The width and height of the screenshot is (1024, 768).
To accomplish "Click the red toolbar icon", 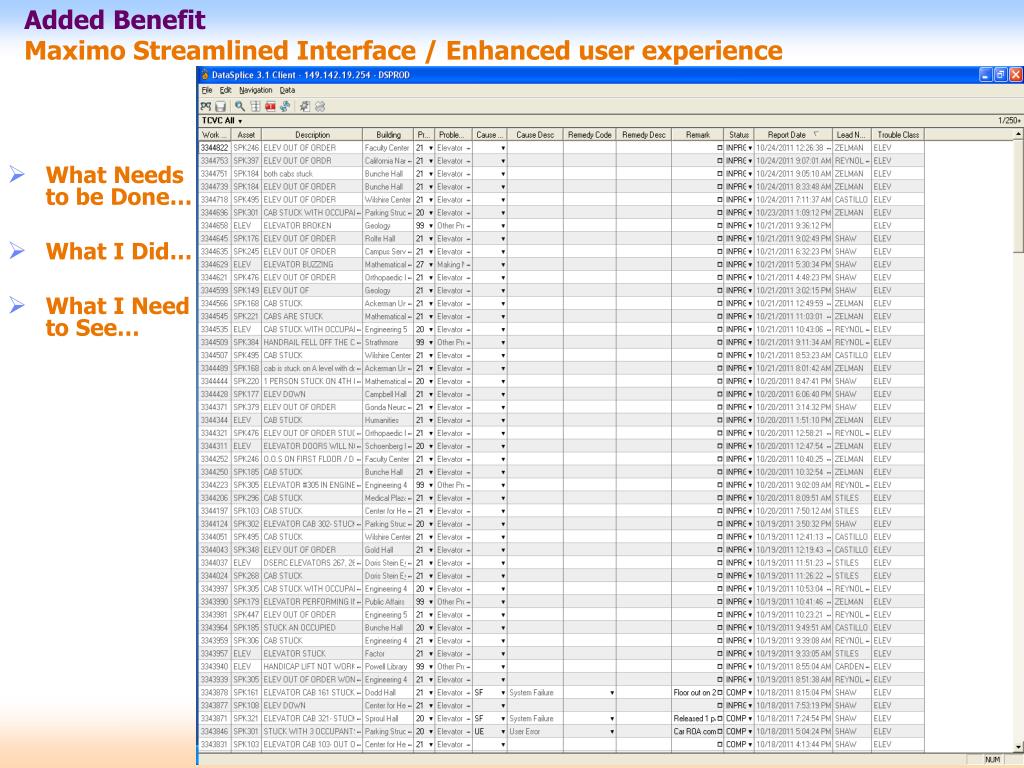I will click(x=270, y=105).
